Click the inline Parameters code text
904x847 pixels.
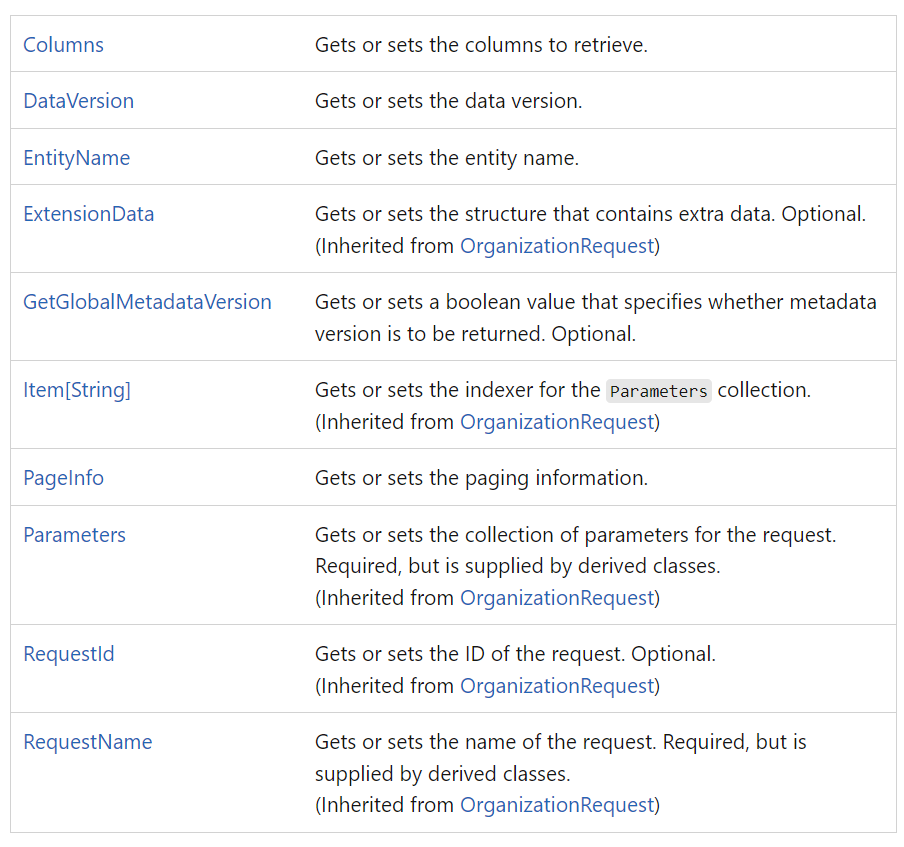(x=658, y=391)
